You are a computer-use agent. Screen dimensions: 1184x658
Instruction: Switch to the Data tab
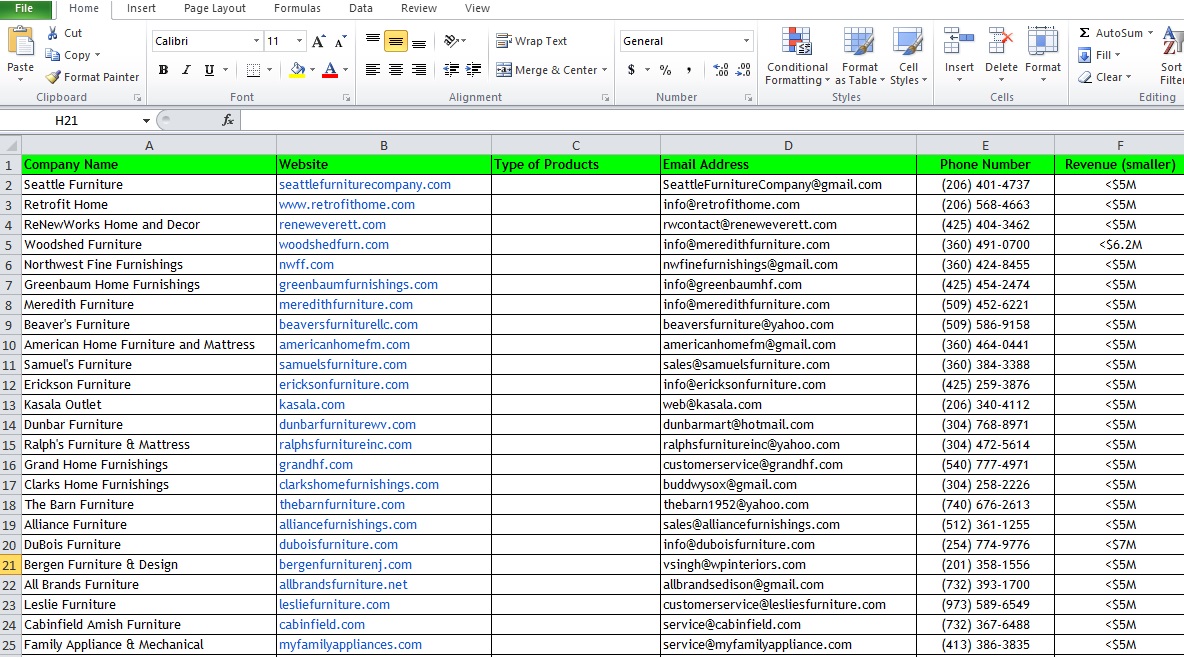pyautogui.click(x=360, y=8)
